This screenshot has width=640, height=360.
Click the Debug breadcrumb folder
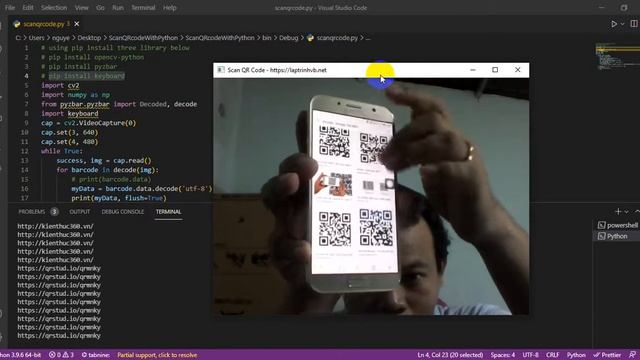click(289, 38)
